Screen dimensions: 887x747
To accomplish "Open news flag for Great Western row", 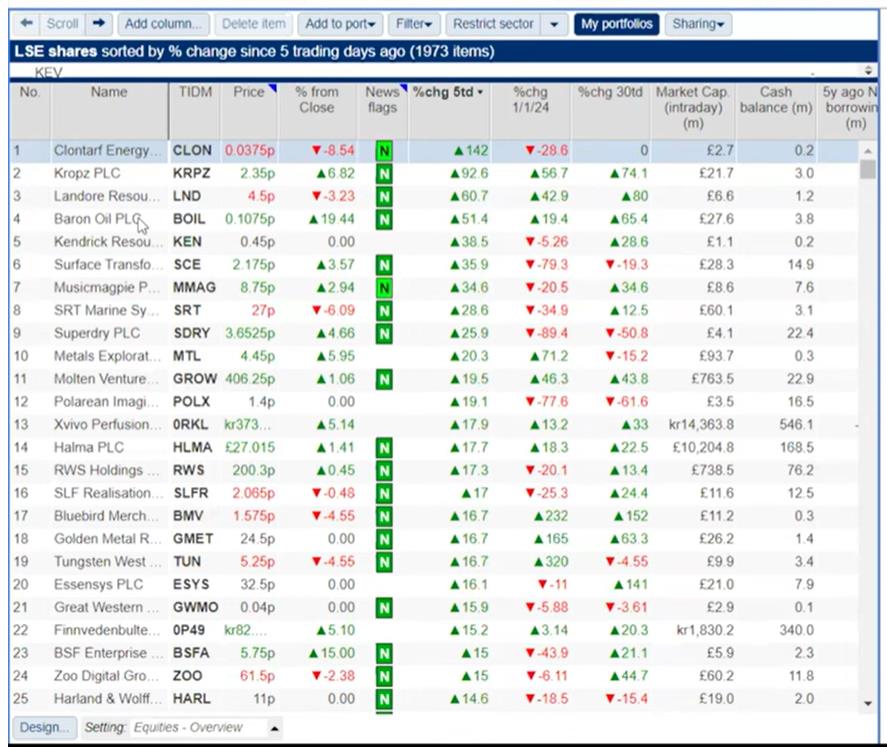I will tap(384, 608).
